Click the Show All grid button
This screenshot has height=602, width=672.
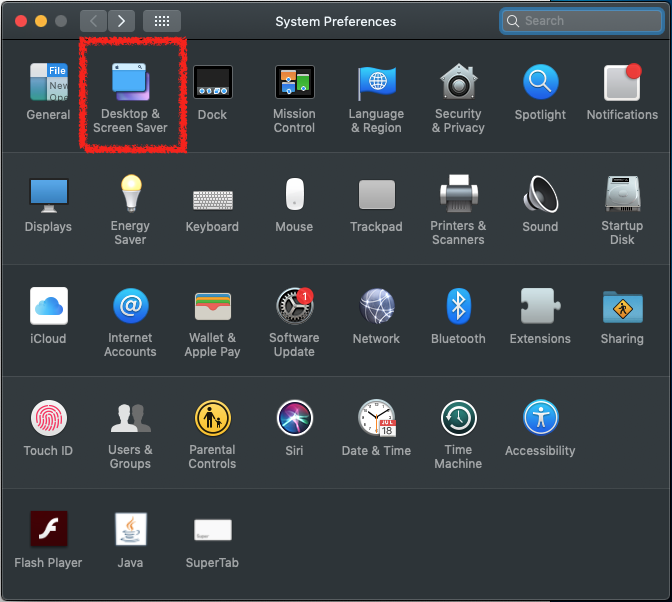tap(162, 21)
